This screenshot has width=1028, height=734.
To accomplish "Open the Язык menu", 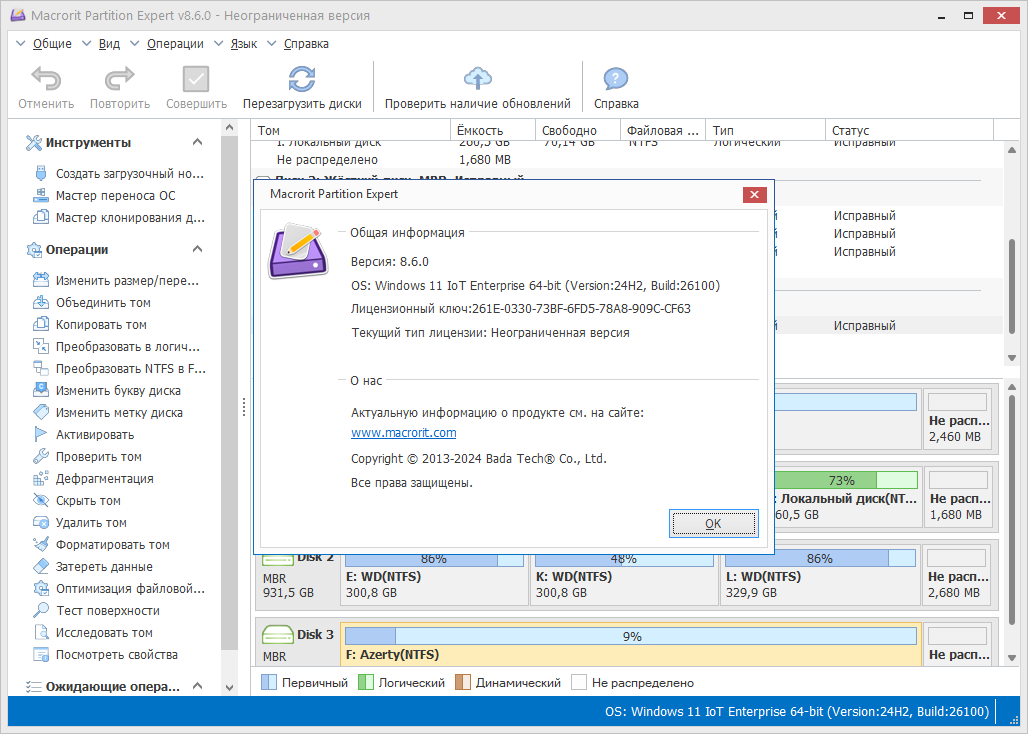I will point(243,44).
